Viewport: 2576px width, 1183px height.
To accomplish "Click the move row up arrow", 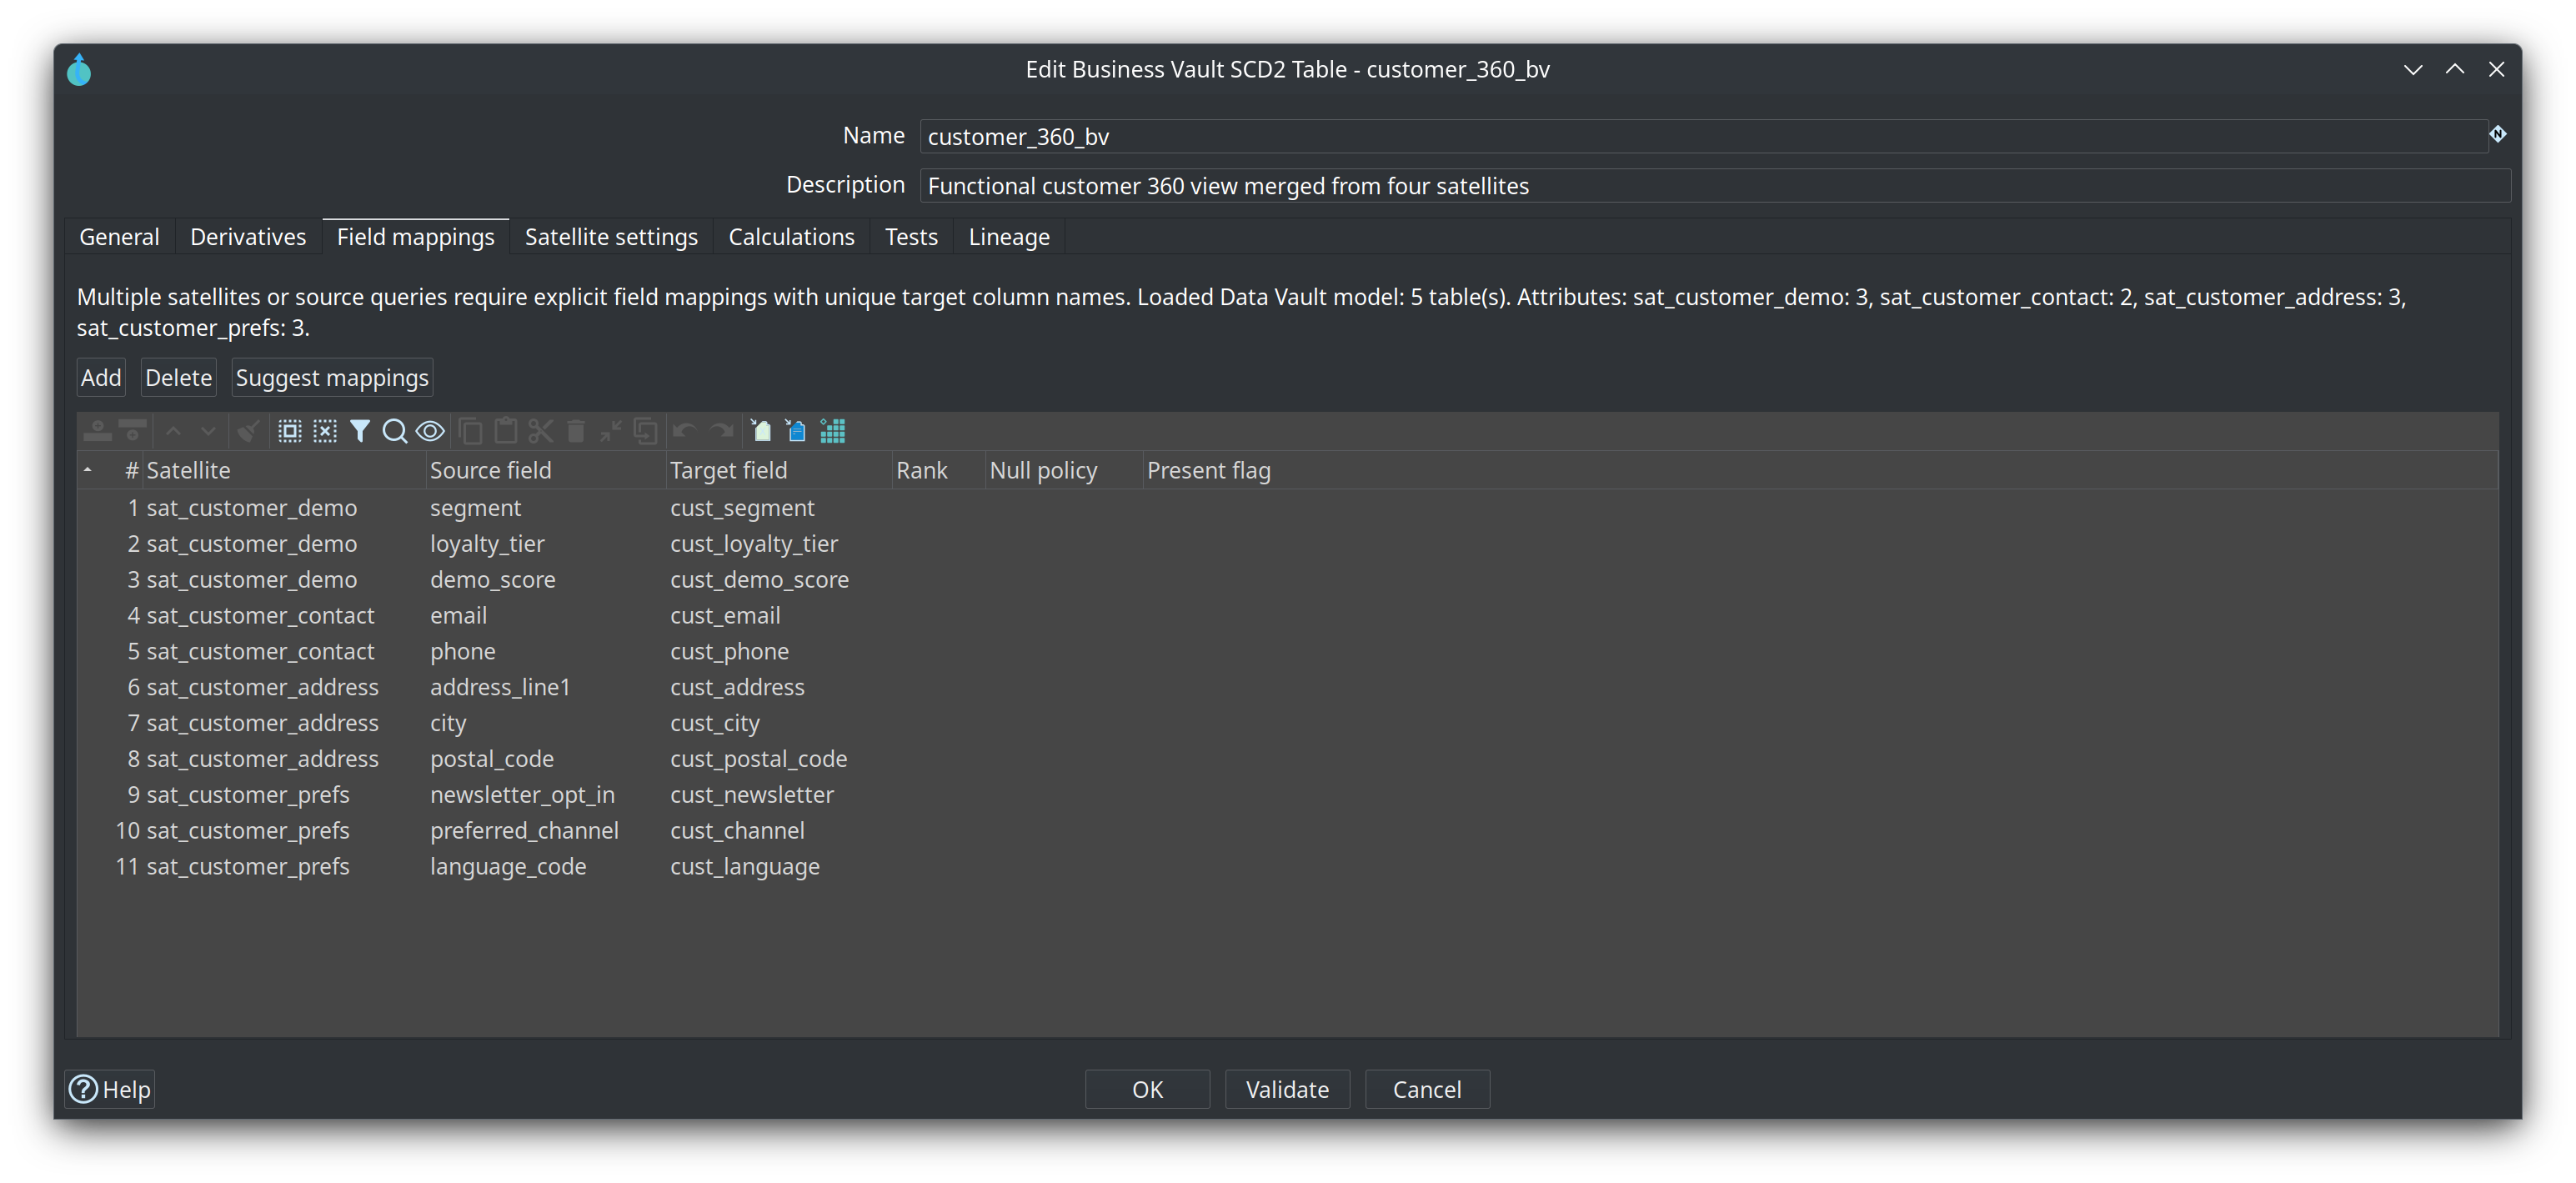I will click(173, 431).
